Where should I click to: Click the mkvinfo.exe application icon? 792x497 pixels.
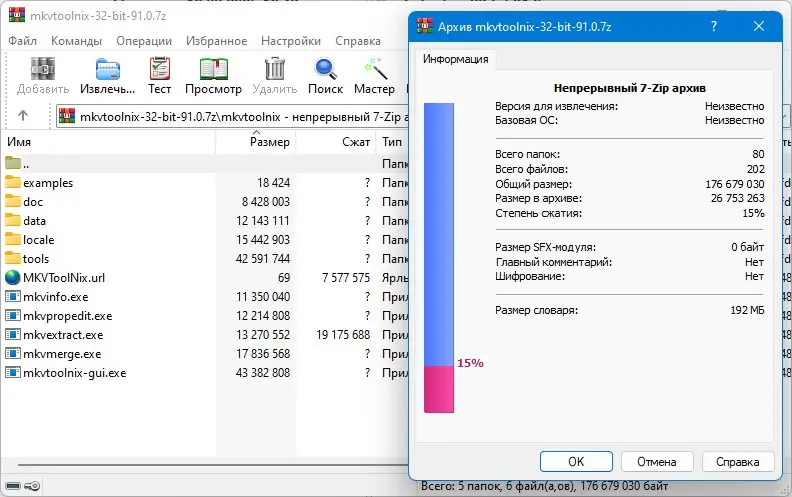[13, 296]
